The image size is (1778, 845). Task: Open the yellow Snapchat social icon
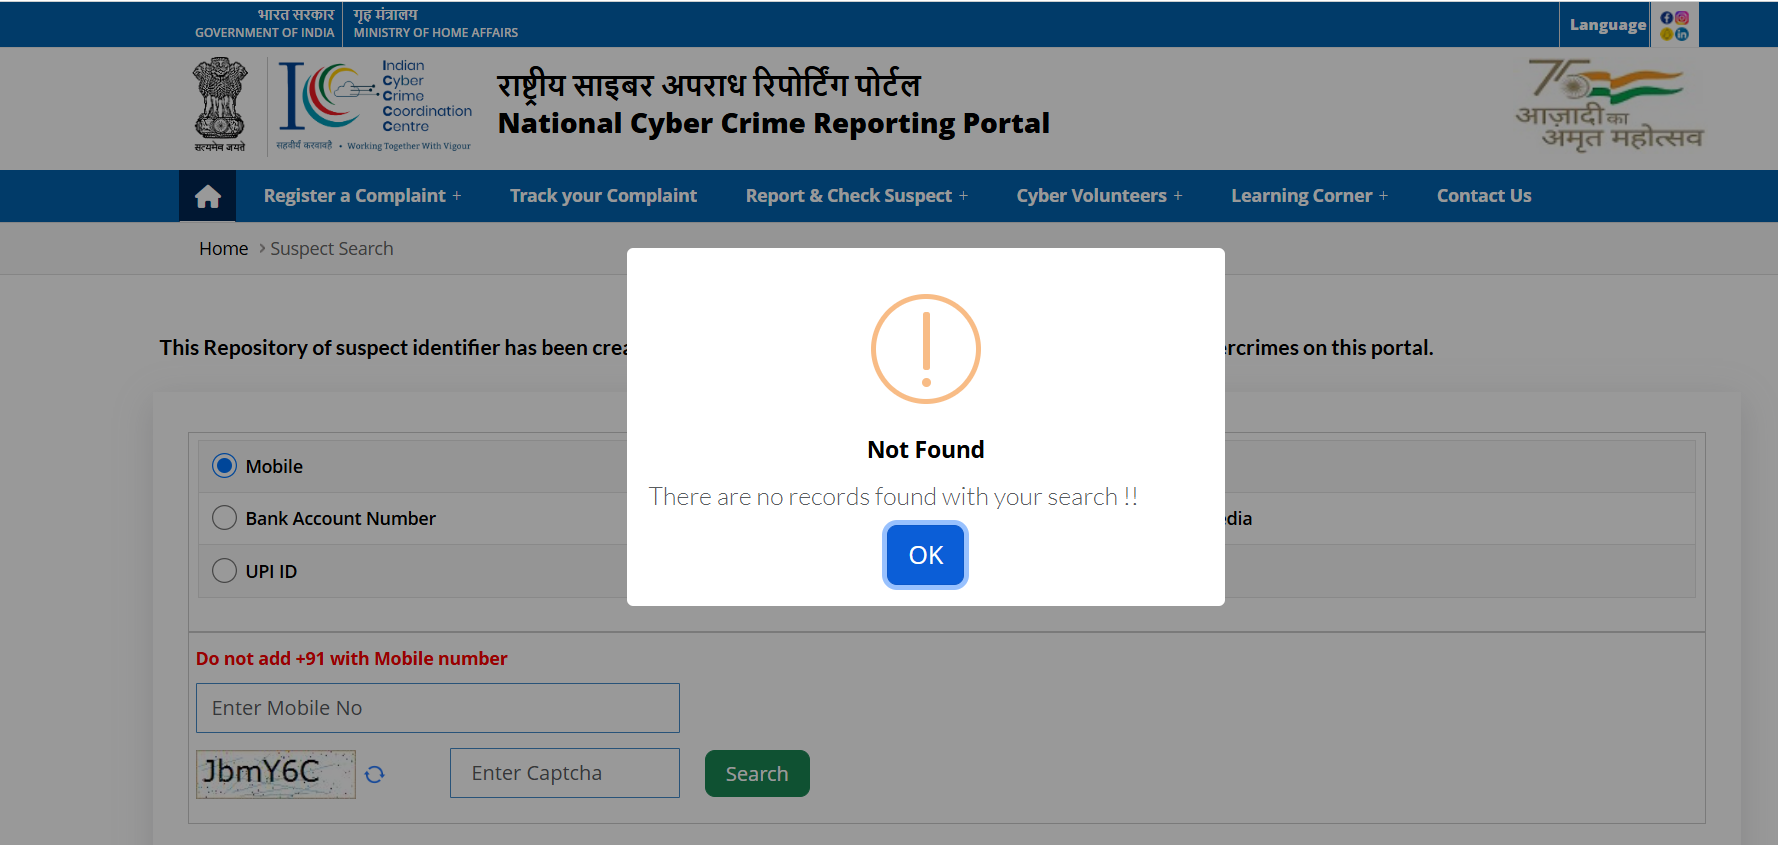1667,34
